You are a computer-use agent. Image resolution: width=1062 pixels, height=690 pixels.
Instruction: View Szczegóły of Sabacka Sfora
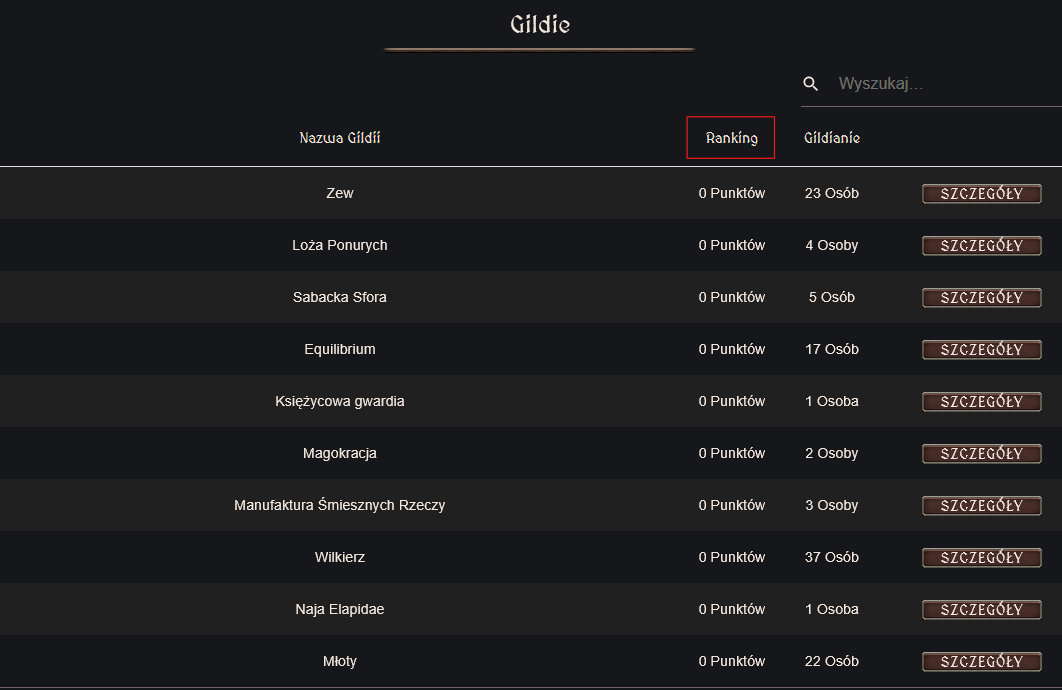981,298
